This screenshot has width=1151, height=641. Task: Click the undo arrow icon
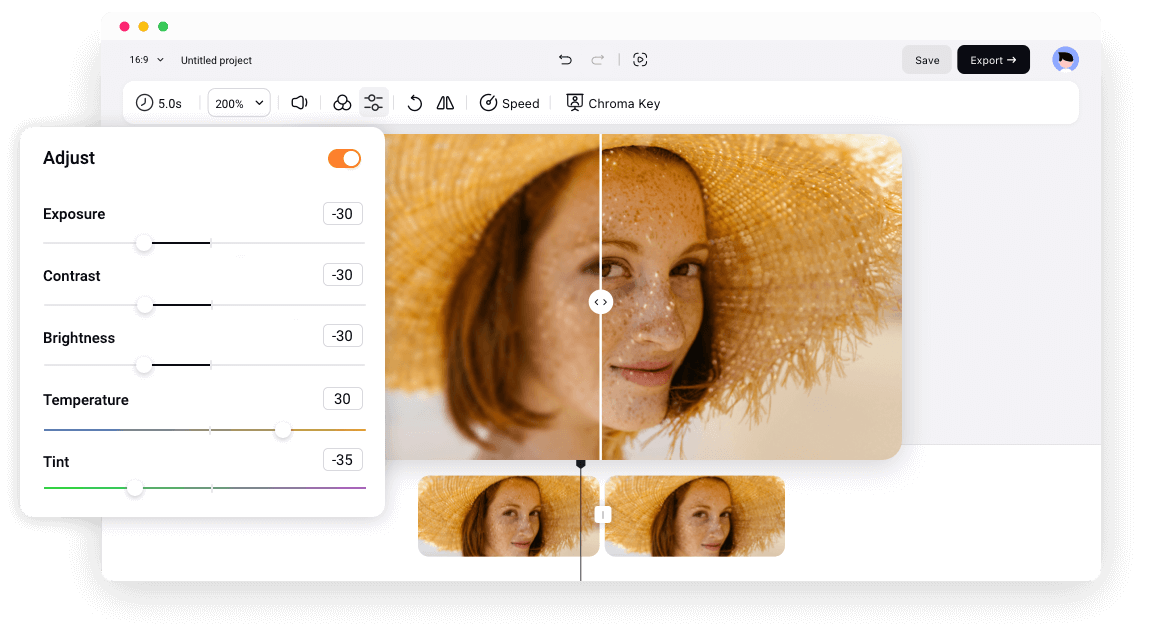point(565,59)
